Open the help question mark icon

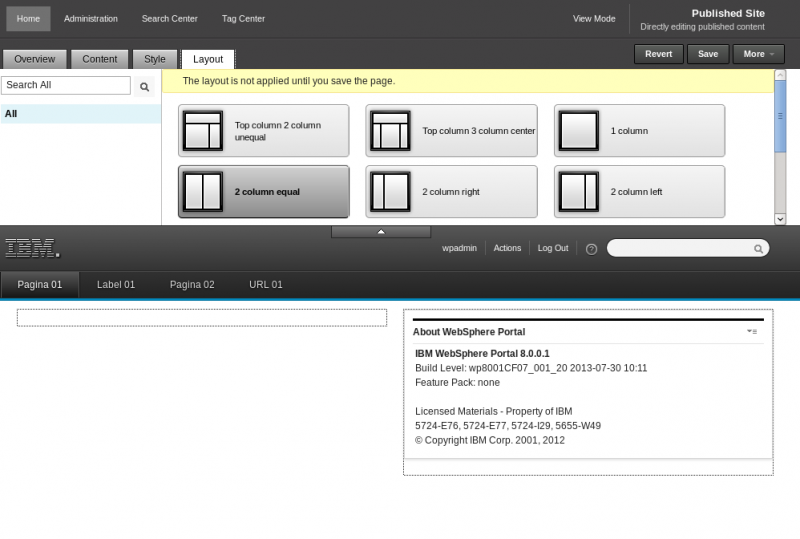pyautogui.click(x=591, y=249)
